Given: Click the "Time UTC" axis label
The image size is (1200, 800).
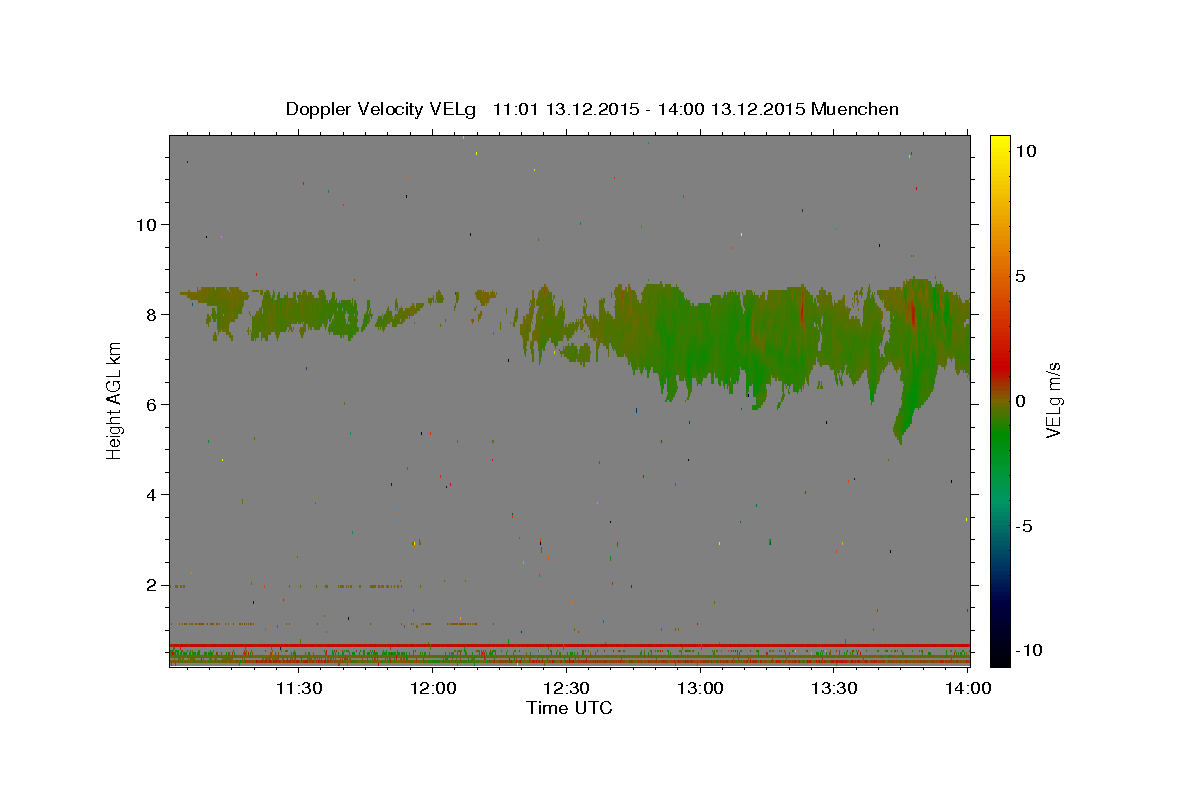Looking at the screenshot, I should click(569, 708).
